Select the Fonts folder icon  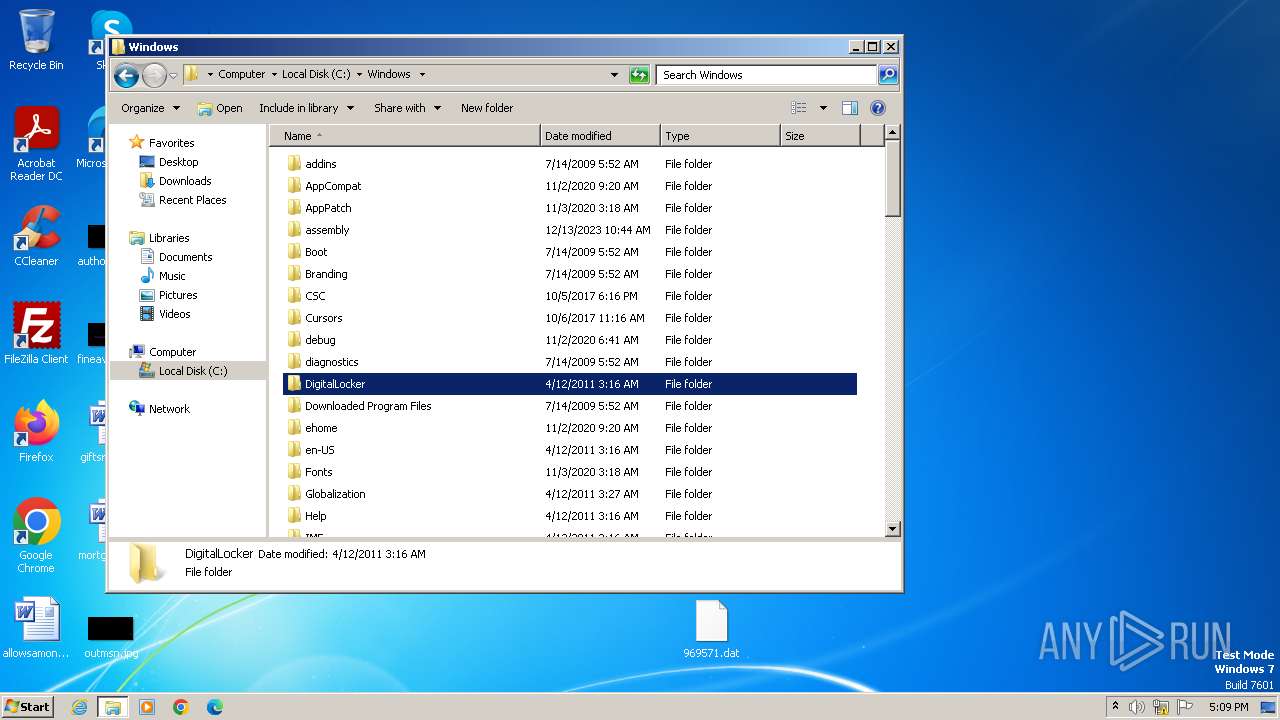click(294, 472)
